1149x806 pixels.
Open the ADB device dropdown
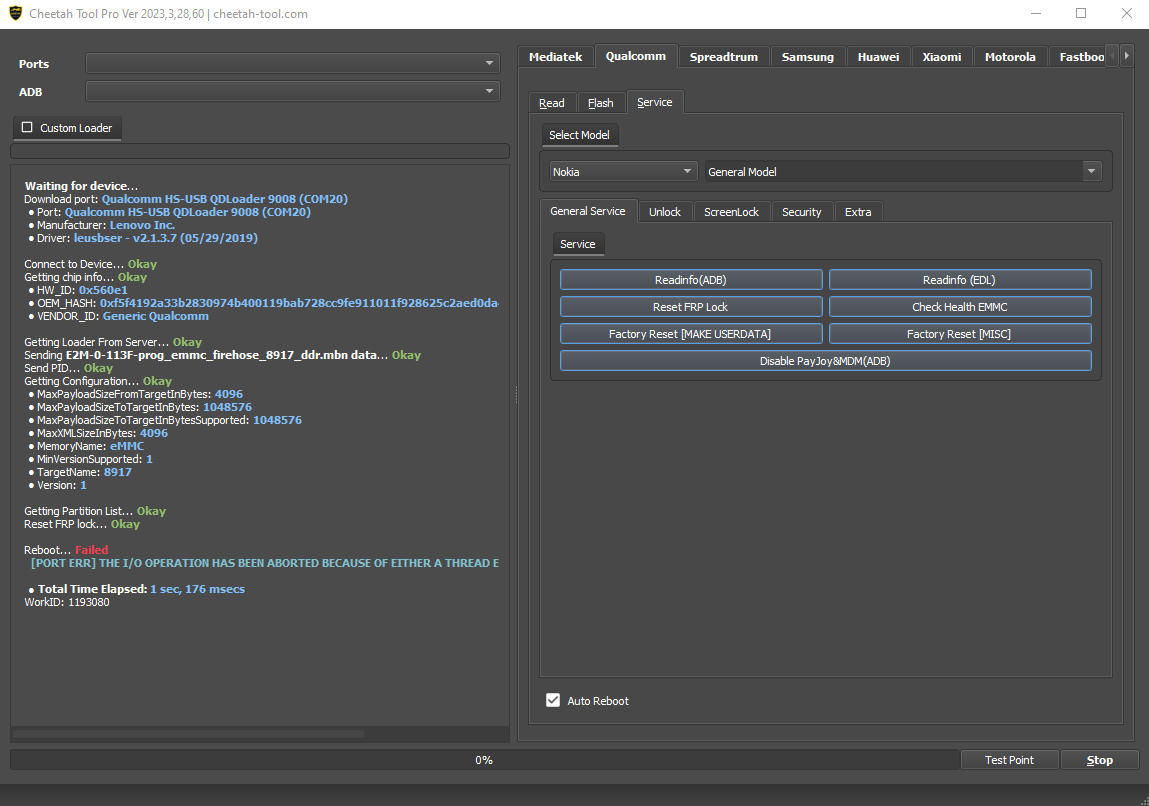tap(292, 92)
